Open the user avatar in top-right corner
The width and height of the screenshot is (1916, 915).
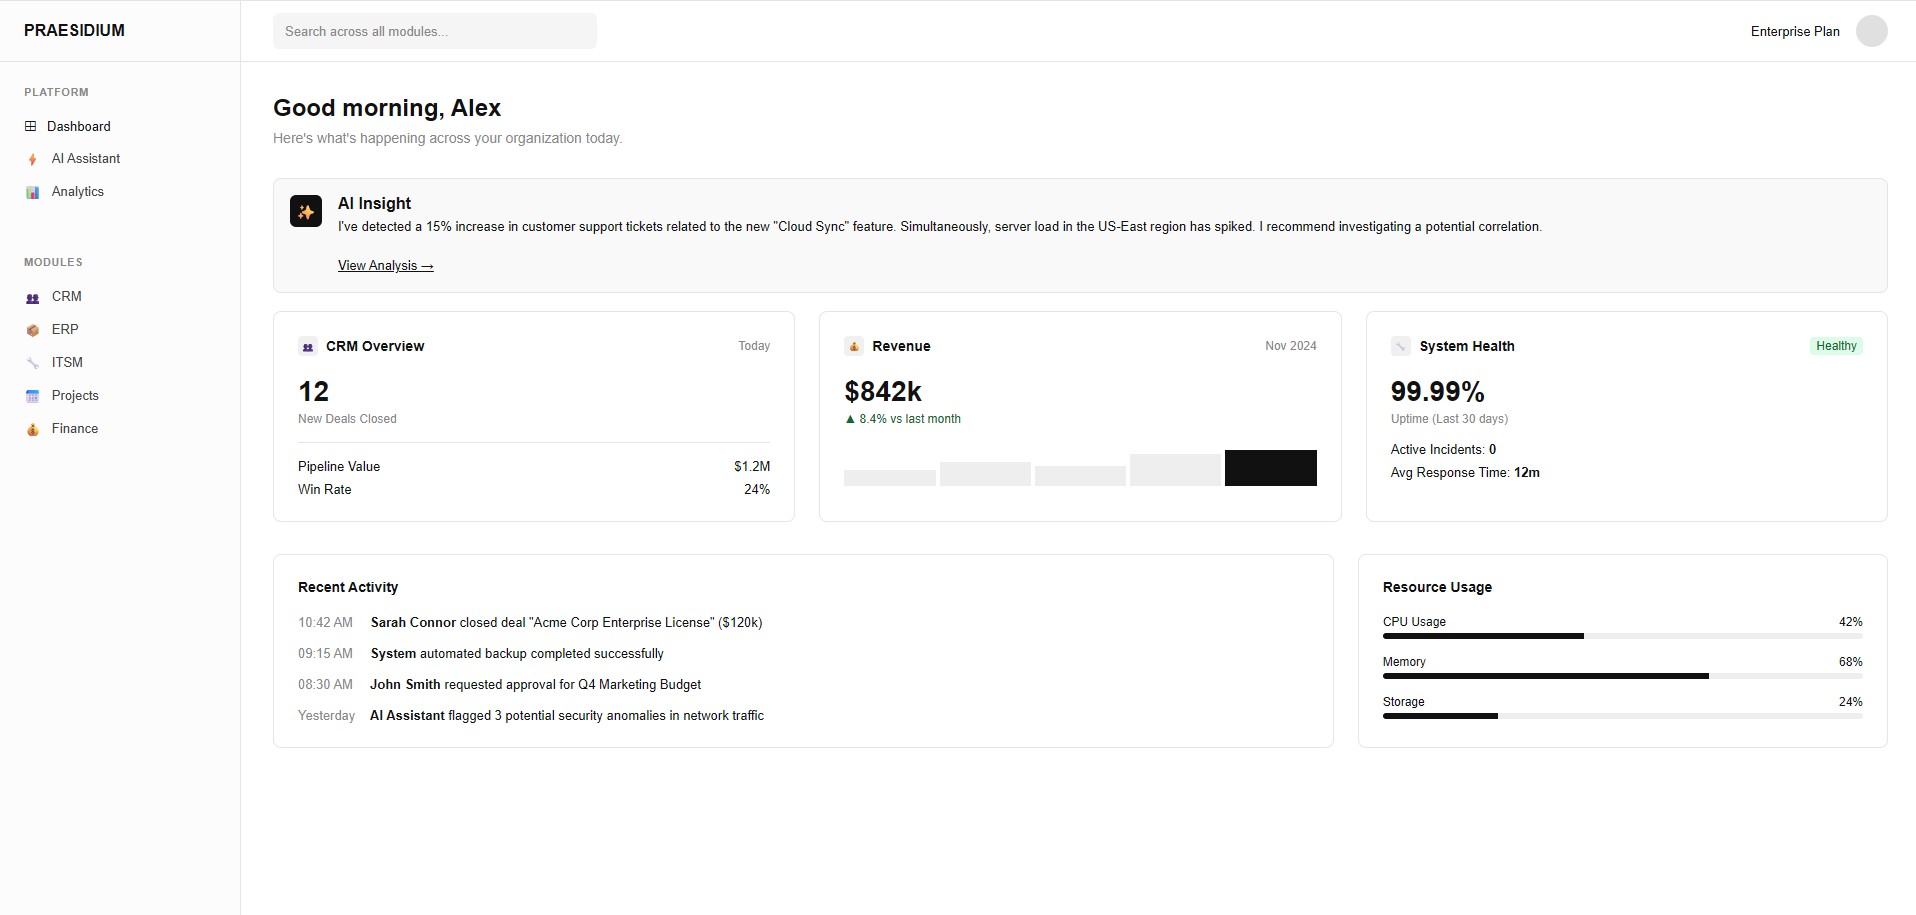(x=1871, y=31)
